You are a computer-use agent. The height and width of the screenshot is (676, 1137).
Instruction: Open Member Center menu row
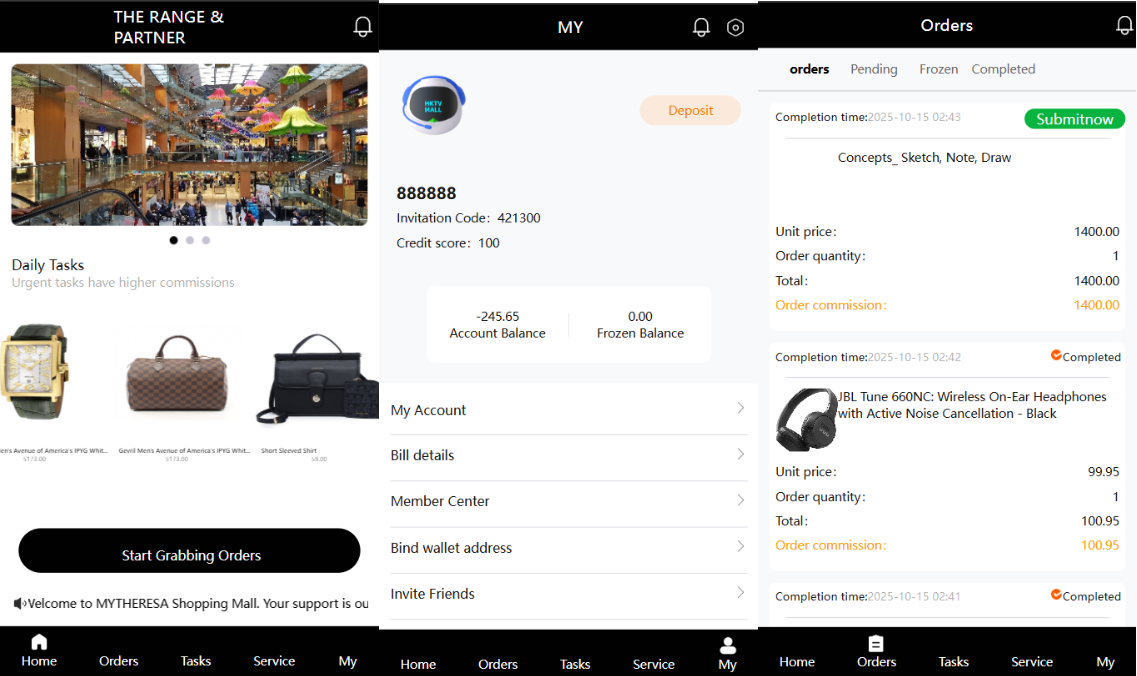568,501
